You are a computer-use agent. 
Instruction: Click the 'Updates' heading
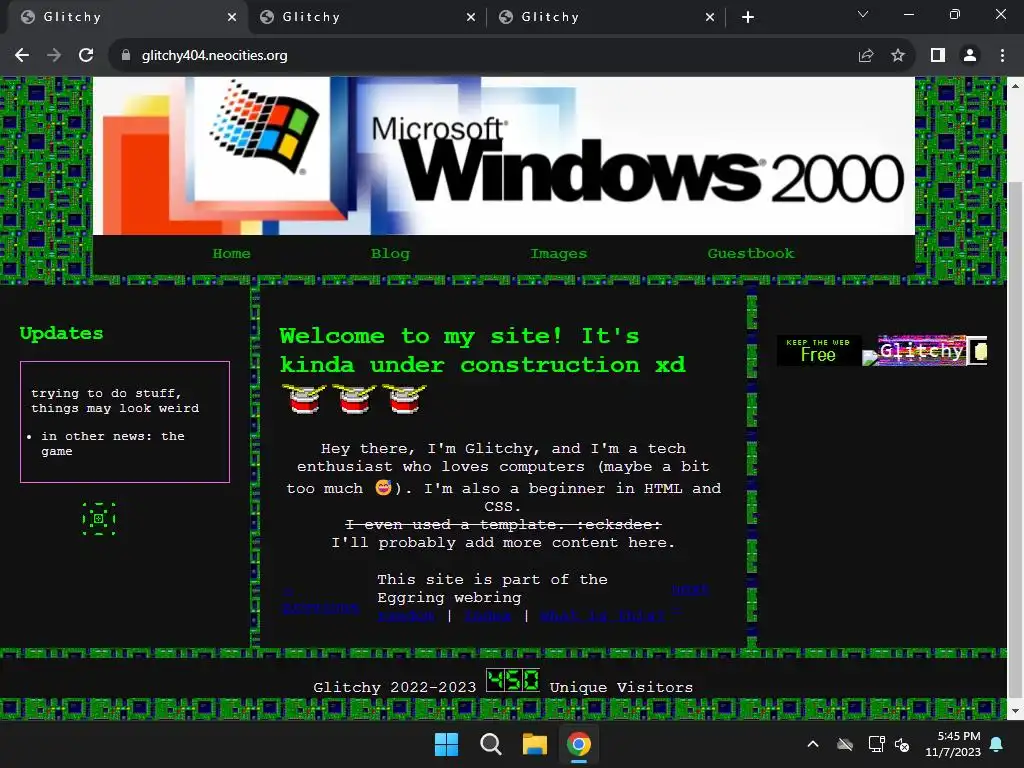(x=61, y=333)
